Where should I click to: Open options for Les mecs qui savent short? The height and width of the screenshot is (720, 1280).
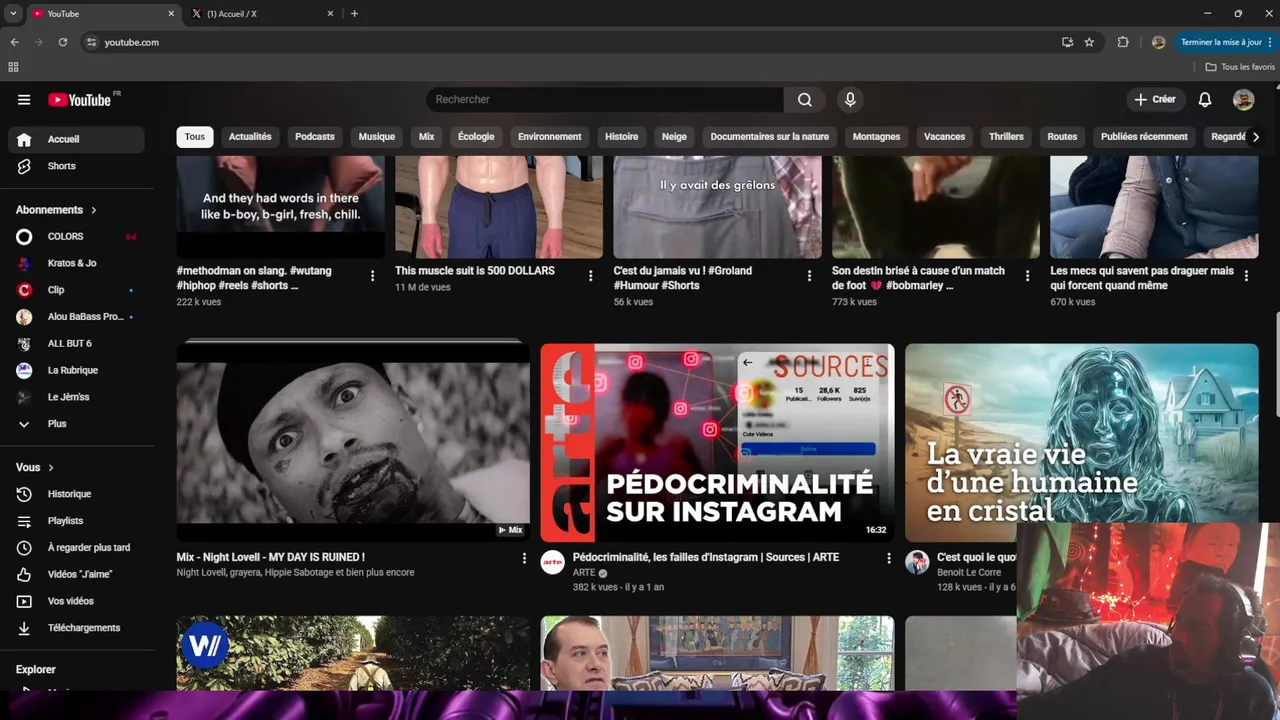tap(1247, 276)
